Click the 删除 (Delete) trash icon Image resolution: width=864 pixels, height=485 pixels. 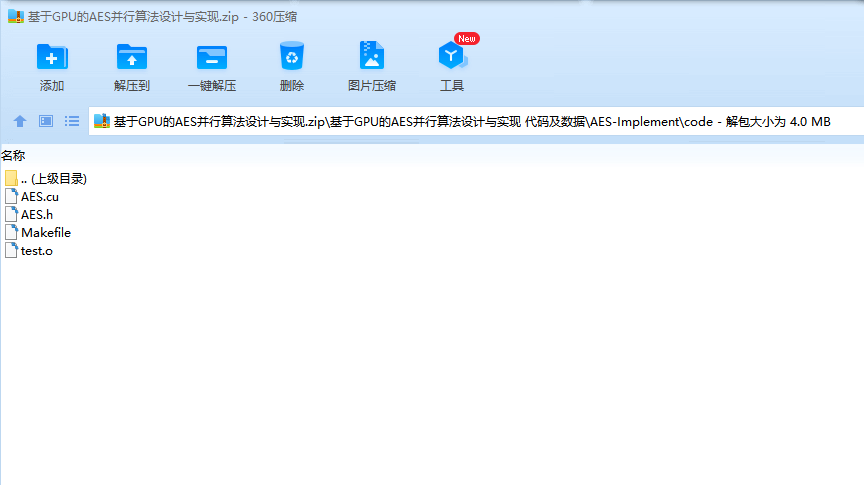coord(291,56)
